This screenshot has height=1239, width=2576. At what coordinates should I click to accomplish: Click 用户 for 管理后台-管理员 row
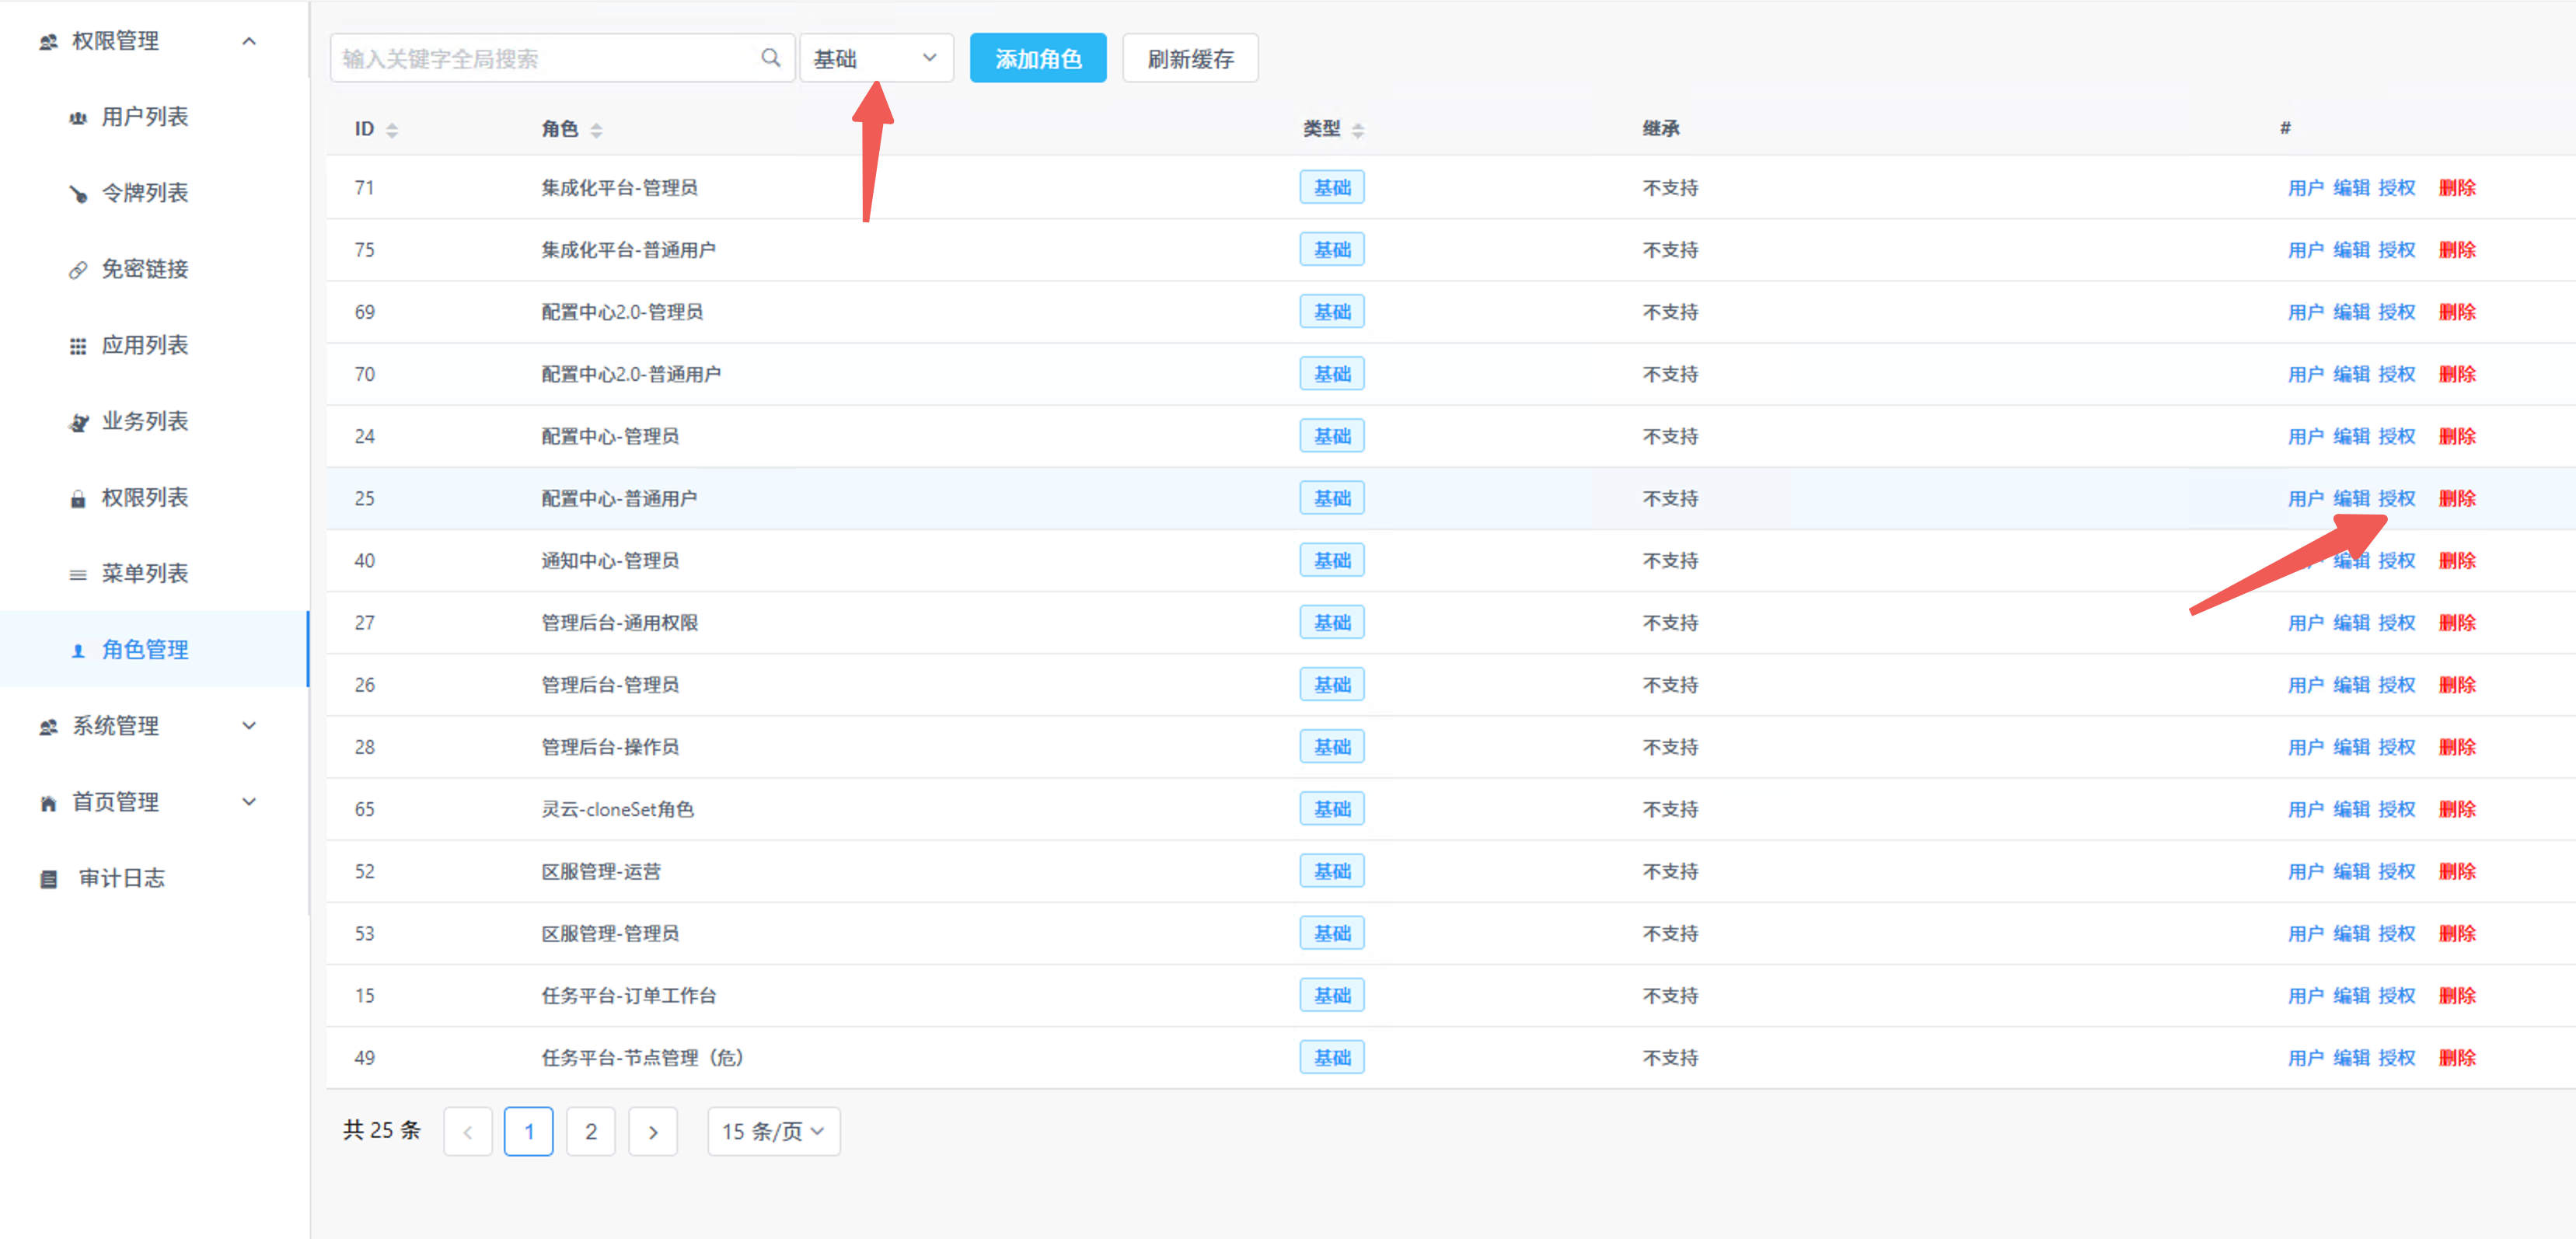[x=2306, y=685]
